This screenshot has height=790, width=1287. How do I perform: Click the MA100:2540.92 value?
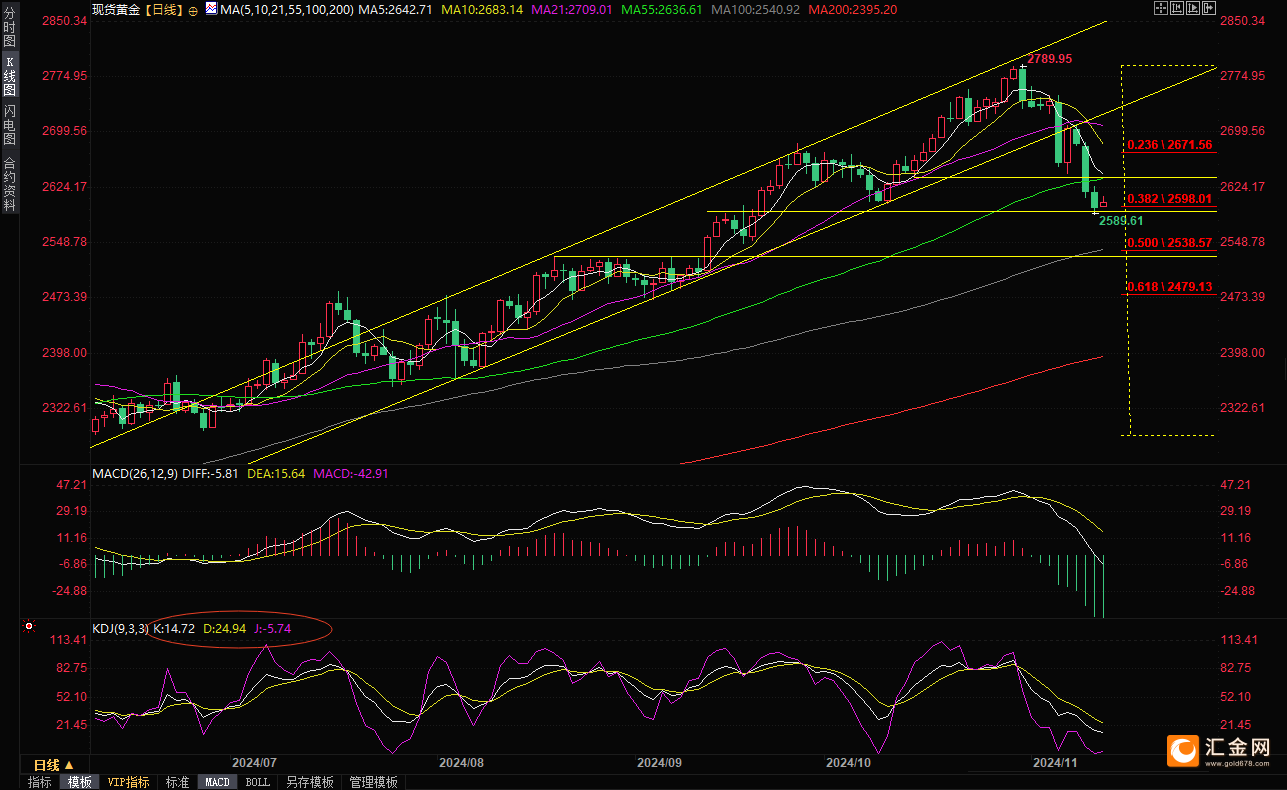755,9
